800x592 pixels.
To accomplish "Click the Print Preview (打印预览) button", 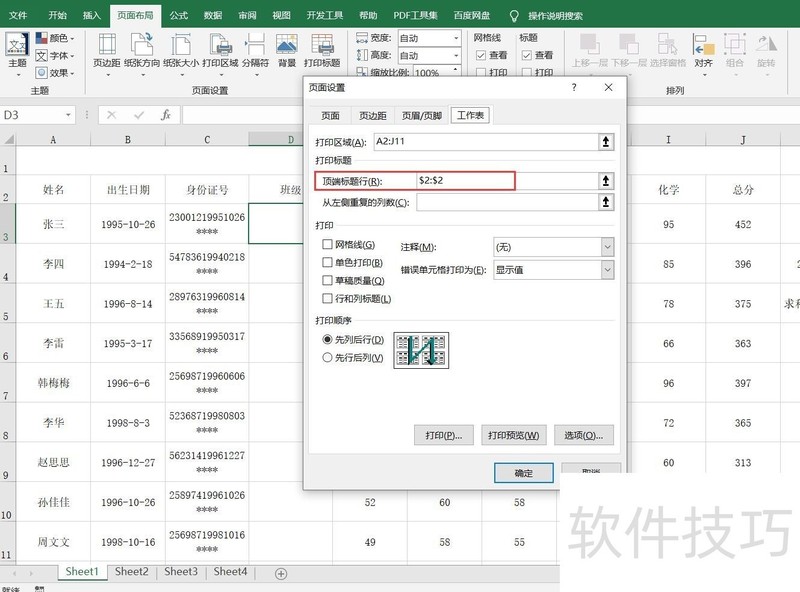I will [x=513, y=435].
